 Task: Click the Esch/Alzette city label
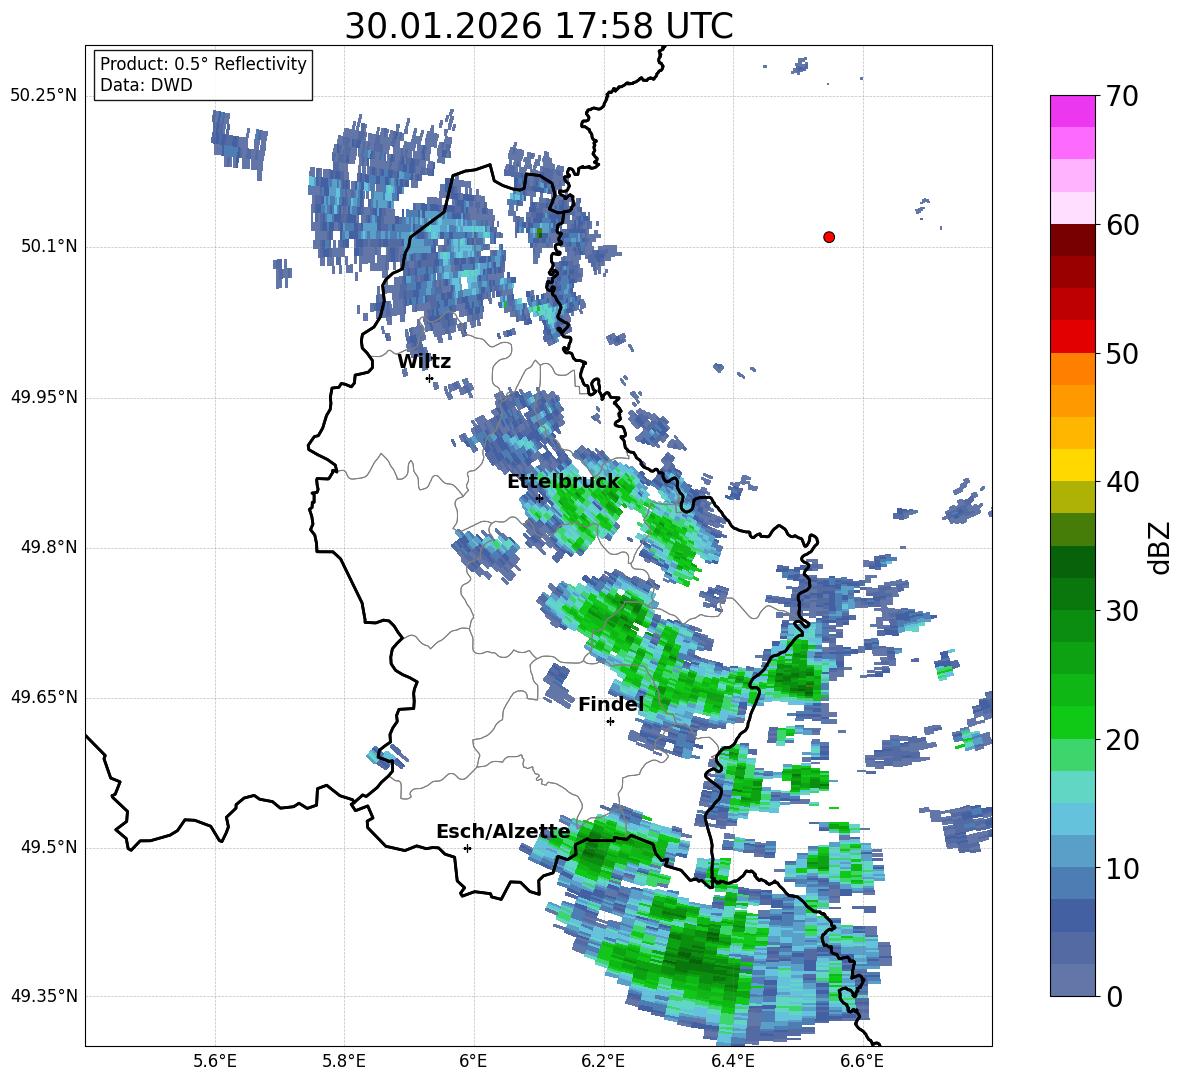(x=504, y=832)
